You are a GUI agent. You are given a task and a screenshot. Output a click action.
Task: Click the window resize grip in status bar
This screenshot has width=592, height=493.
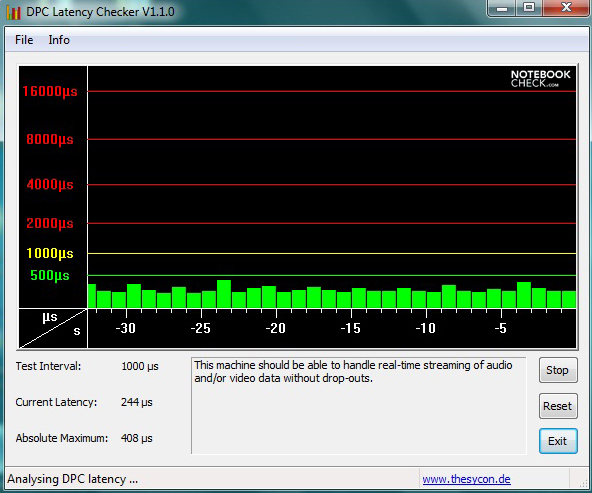[x=583, y=483]
